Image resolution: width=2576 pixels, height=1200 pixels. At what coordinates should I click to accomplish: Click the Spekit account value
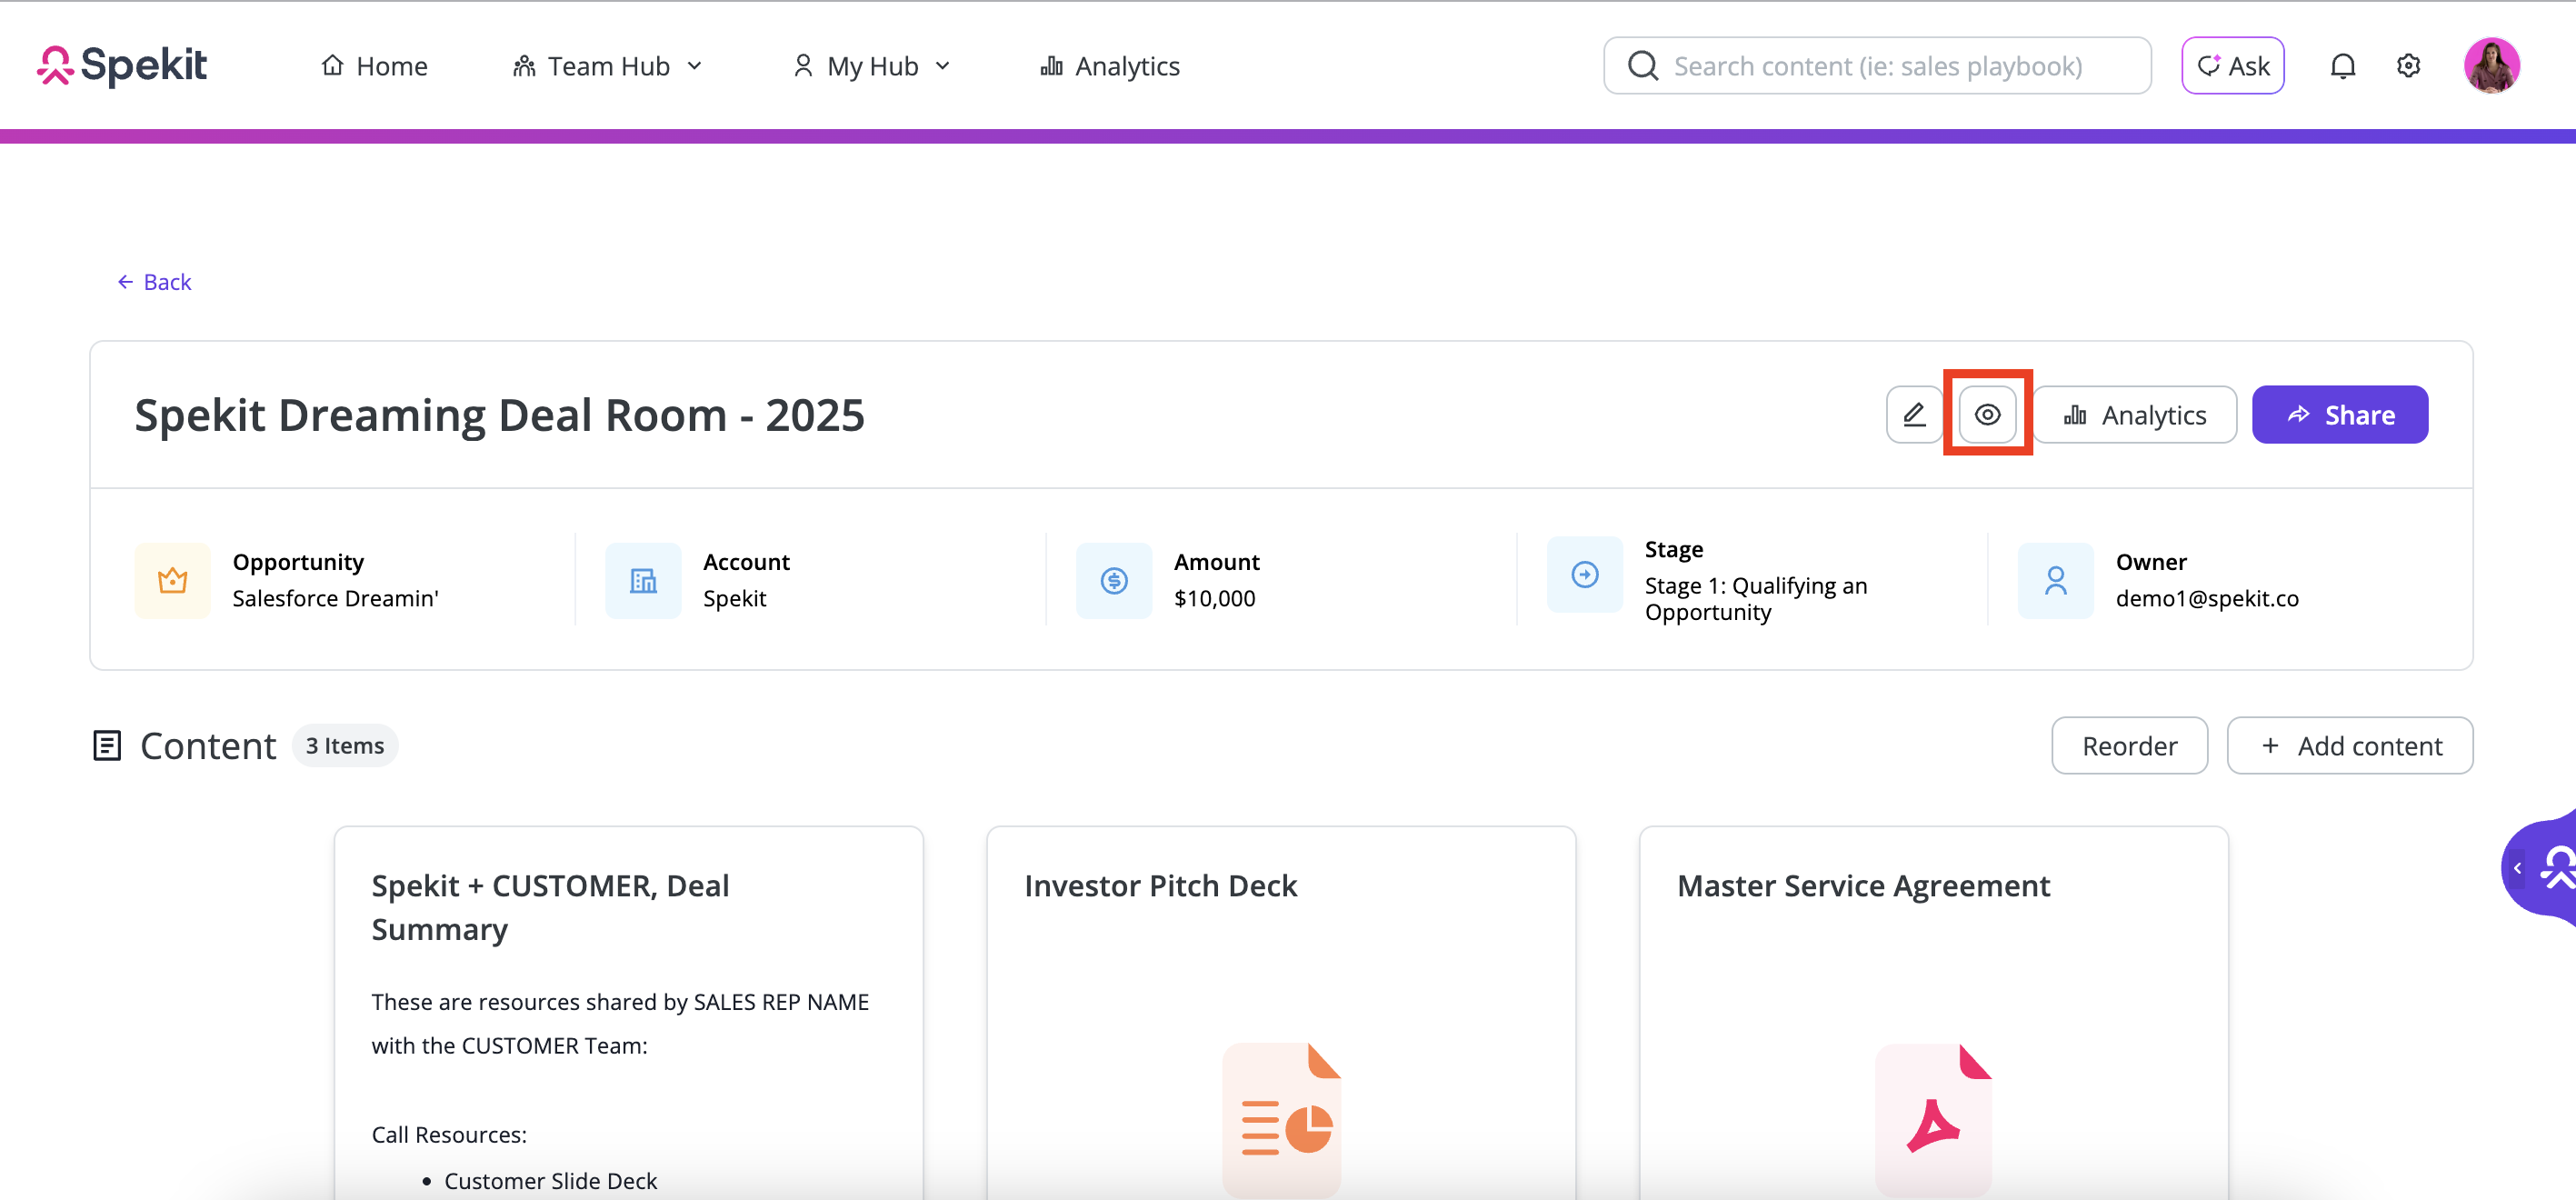tap(734, 598)
